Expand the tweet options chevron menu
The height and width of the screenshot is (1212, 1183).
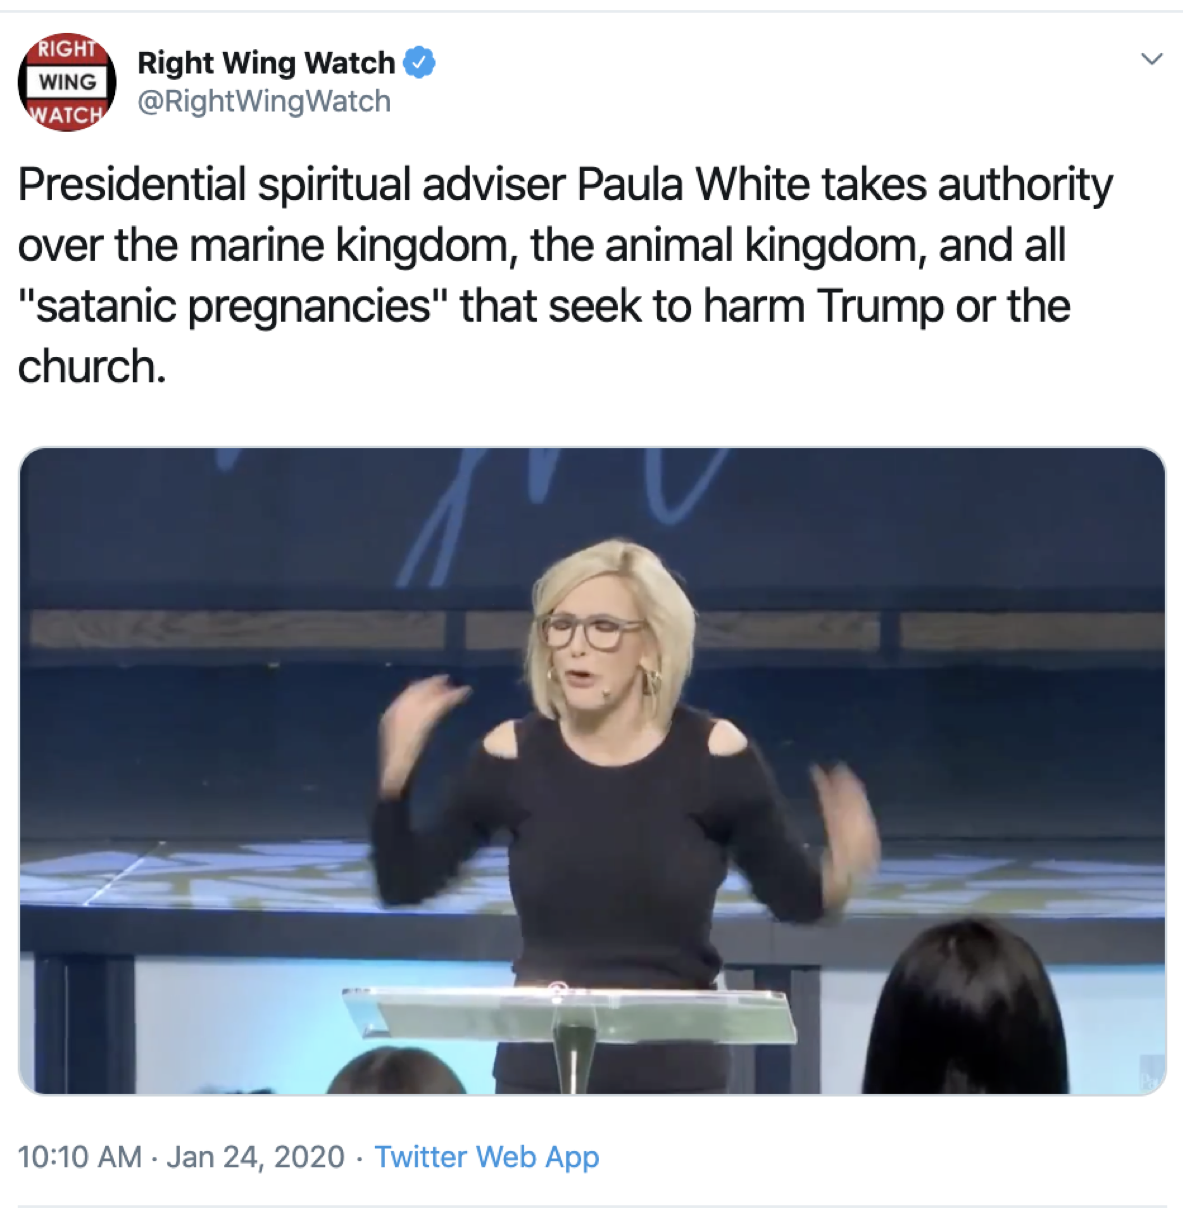click(x=1152, y=59)
